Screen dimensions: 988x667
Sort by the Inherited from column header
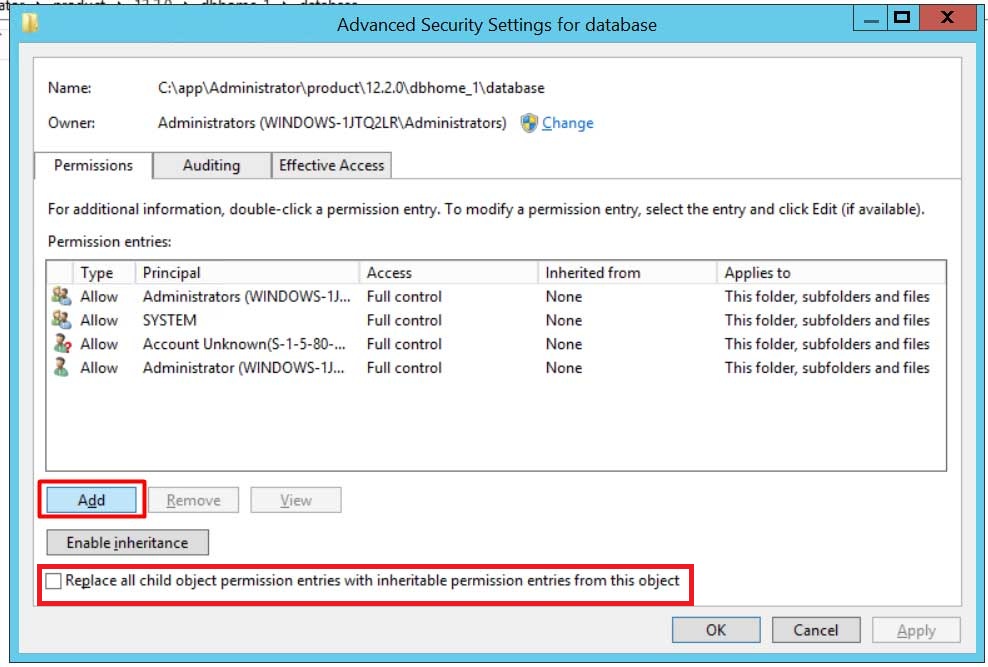pyautogui.click(x=627, y=273)
